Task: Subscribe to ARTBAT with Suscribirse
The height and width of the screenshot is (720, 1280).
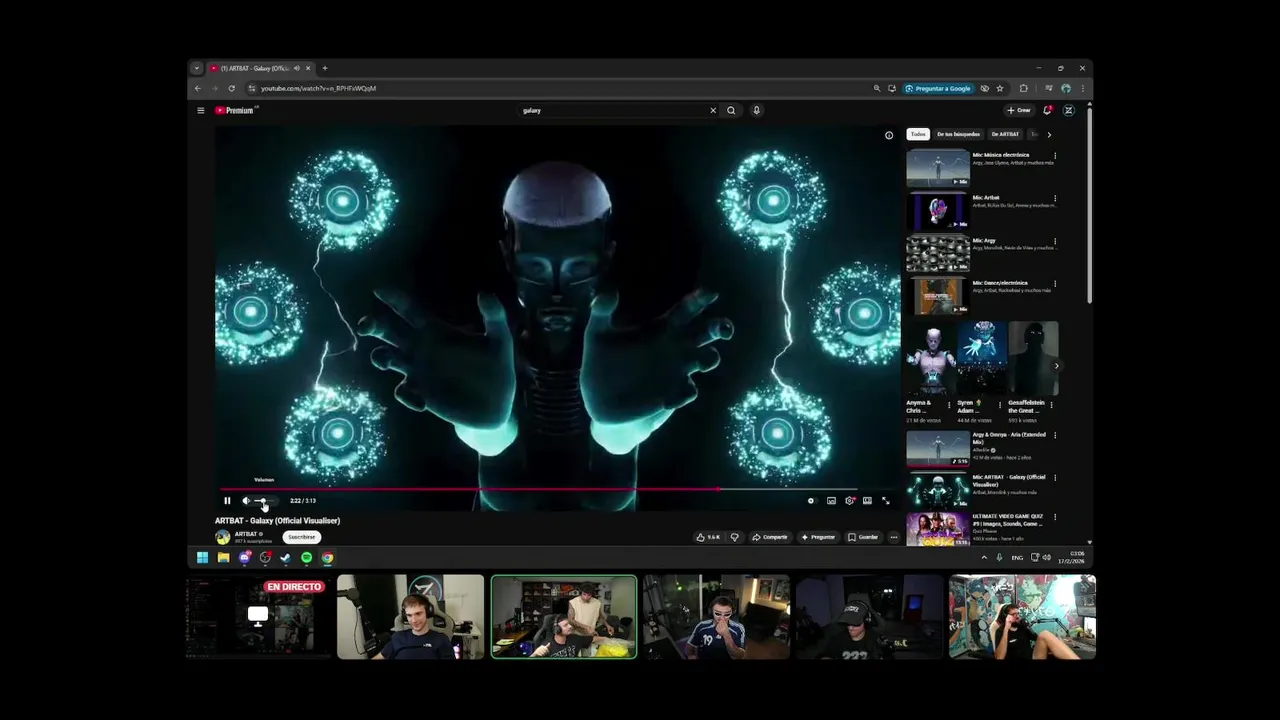Action: [x=302, y=537]
